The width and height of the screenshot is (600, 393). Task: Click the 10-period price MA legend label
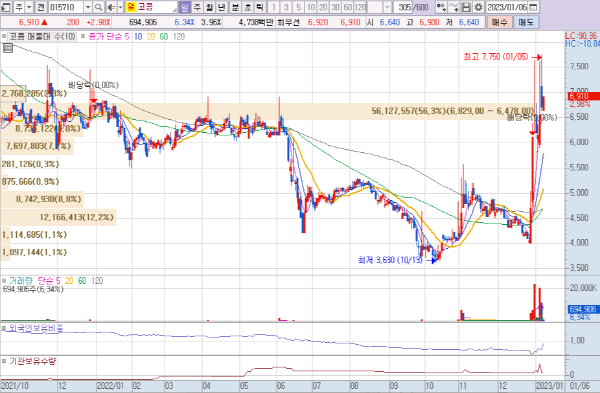click(138, 36)
